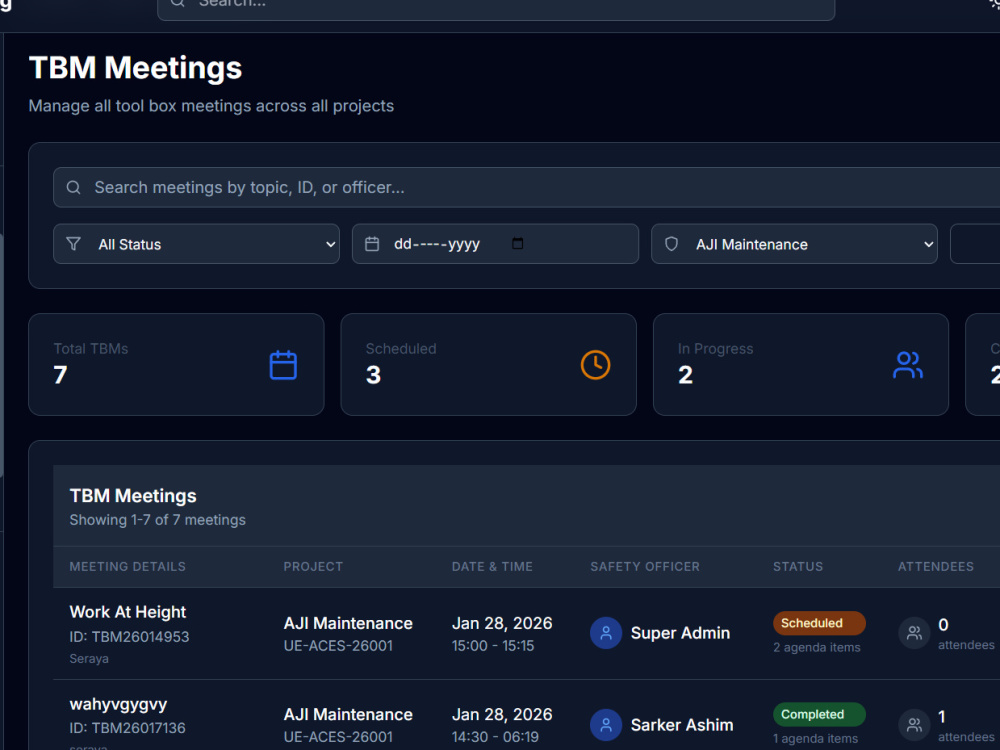Image resolution: width=1000 pixels, height=750 pixels.
Task: Click the orange clock icon on Scheduled card
Action: (x=595, y=365)
